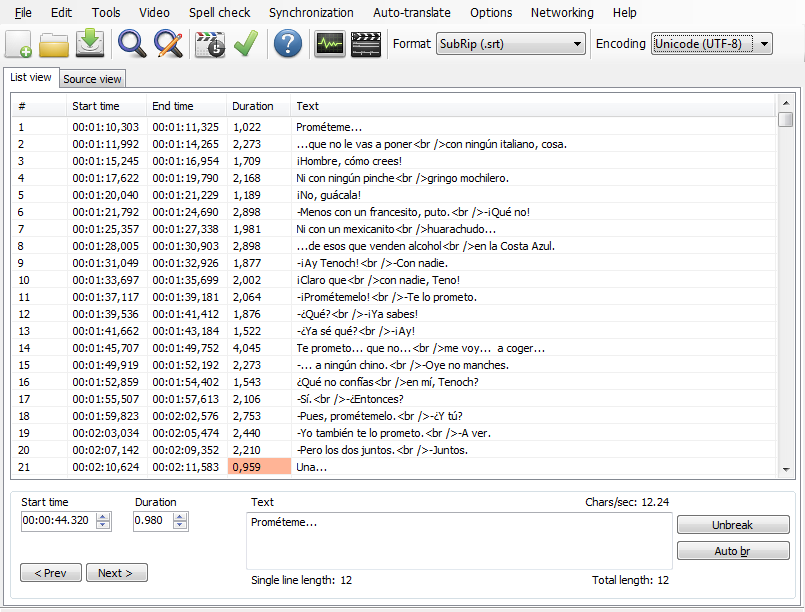This screenshot has width=805, height=612.
Task: Select row 5 '¡No, guácala!'
Action: pos(328,195)
